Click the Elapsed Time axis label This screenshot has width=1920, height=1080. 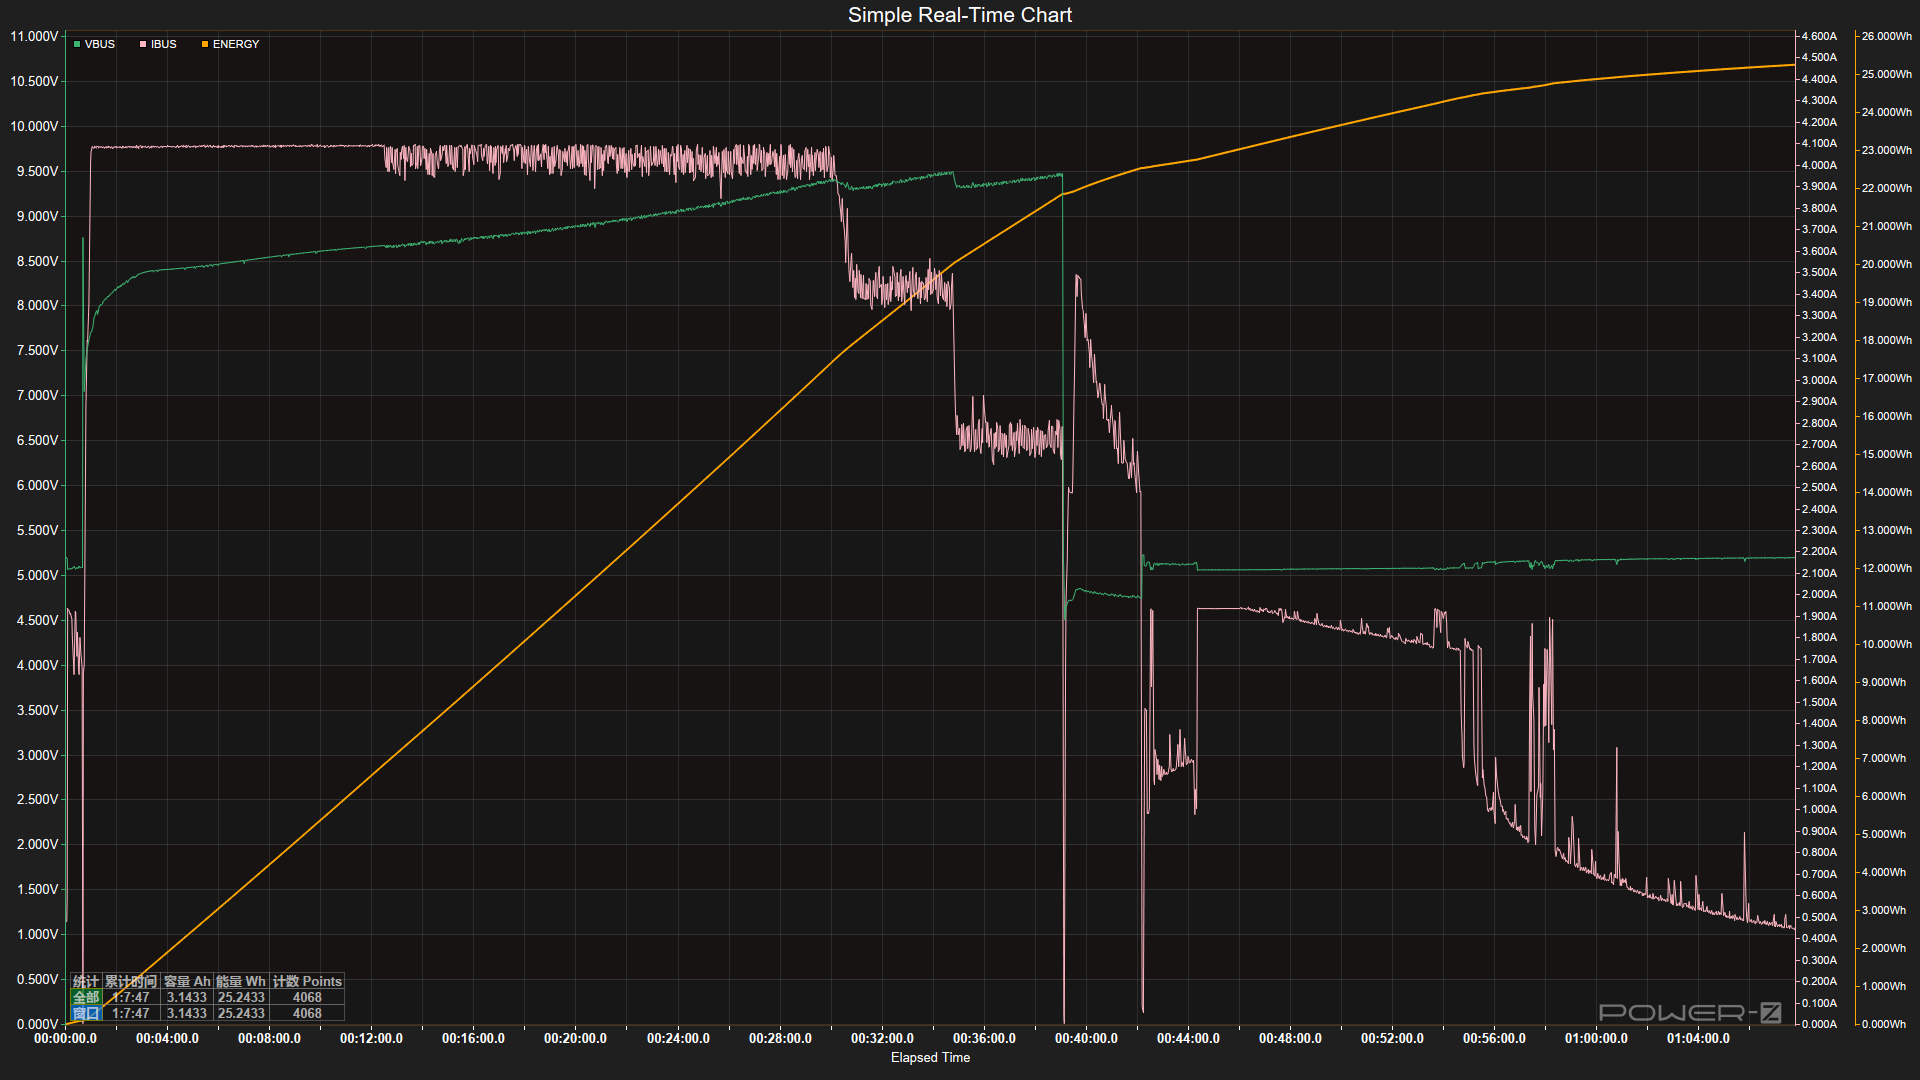click(x=930, y=1057)
